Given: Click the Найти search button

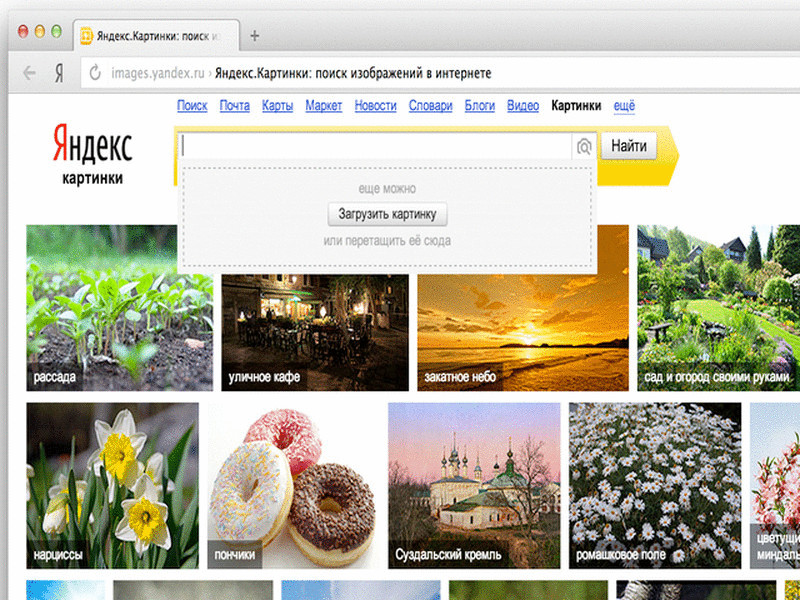Looking at the screenshot, I should [x=629, y=146].
